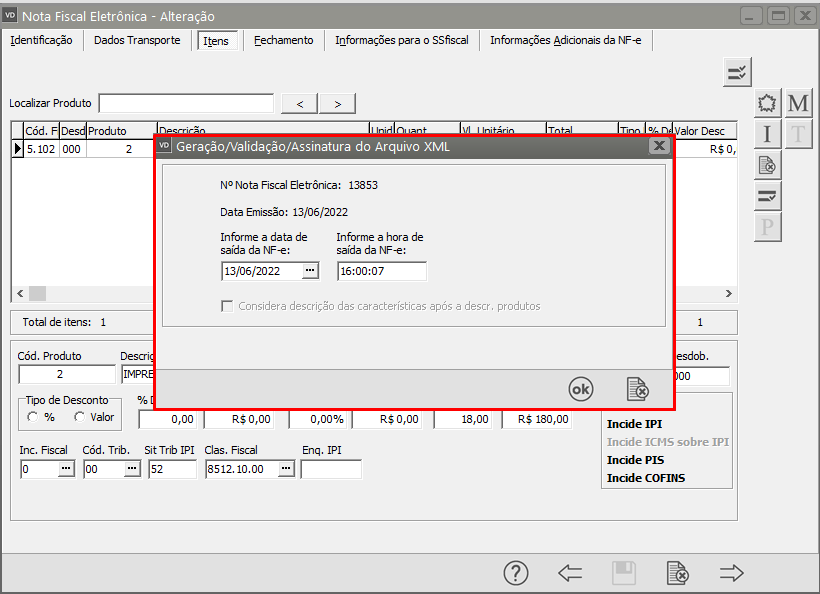
Task: Click the ok button in XML dialog
Action: pos(581,389)
